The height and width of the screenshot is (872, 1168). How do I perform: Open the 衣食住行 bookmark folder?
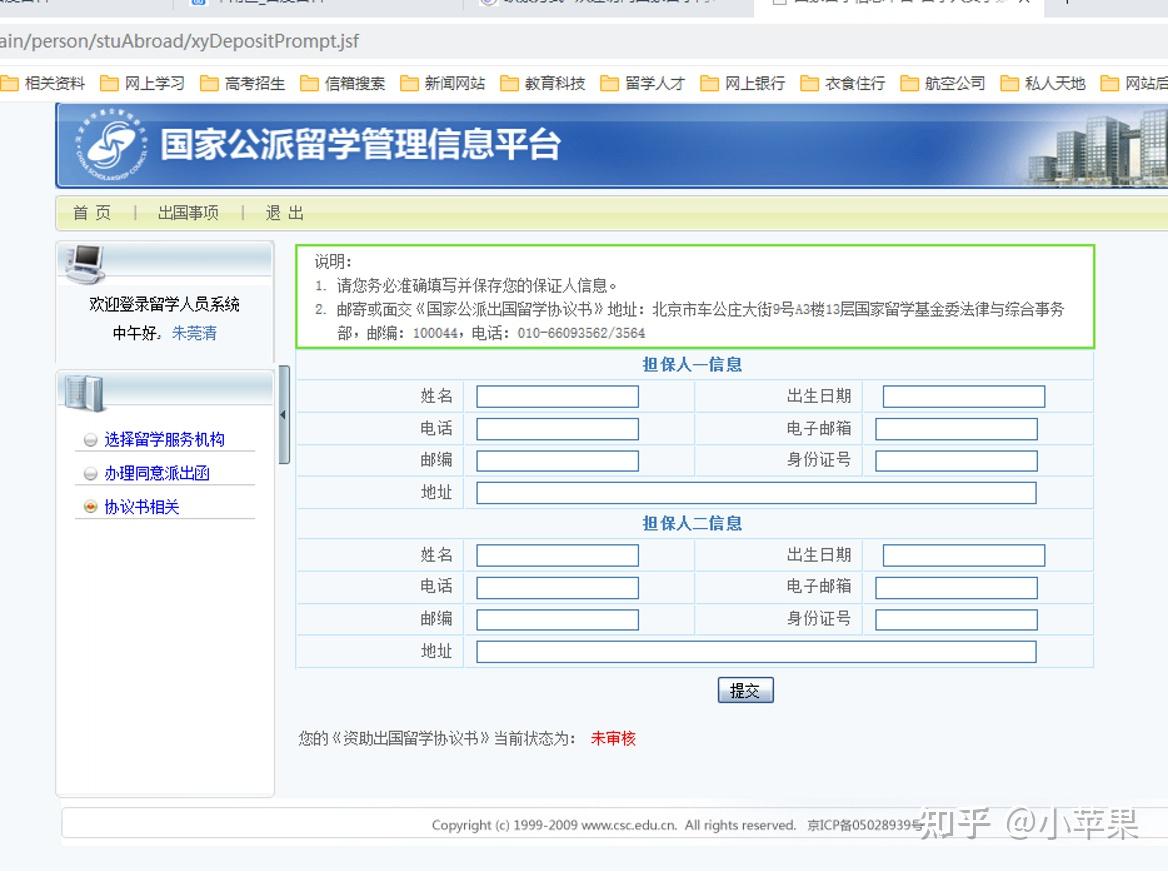(x=842, y=83)
